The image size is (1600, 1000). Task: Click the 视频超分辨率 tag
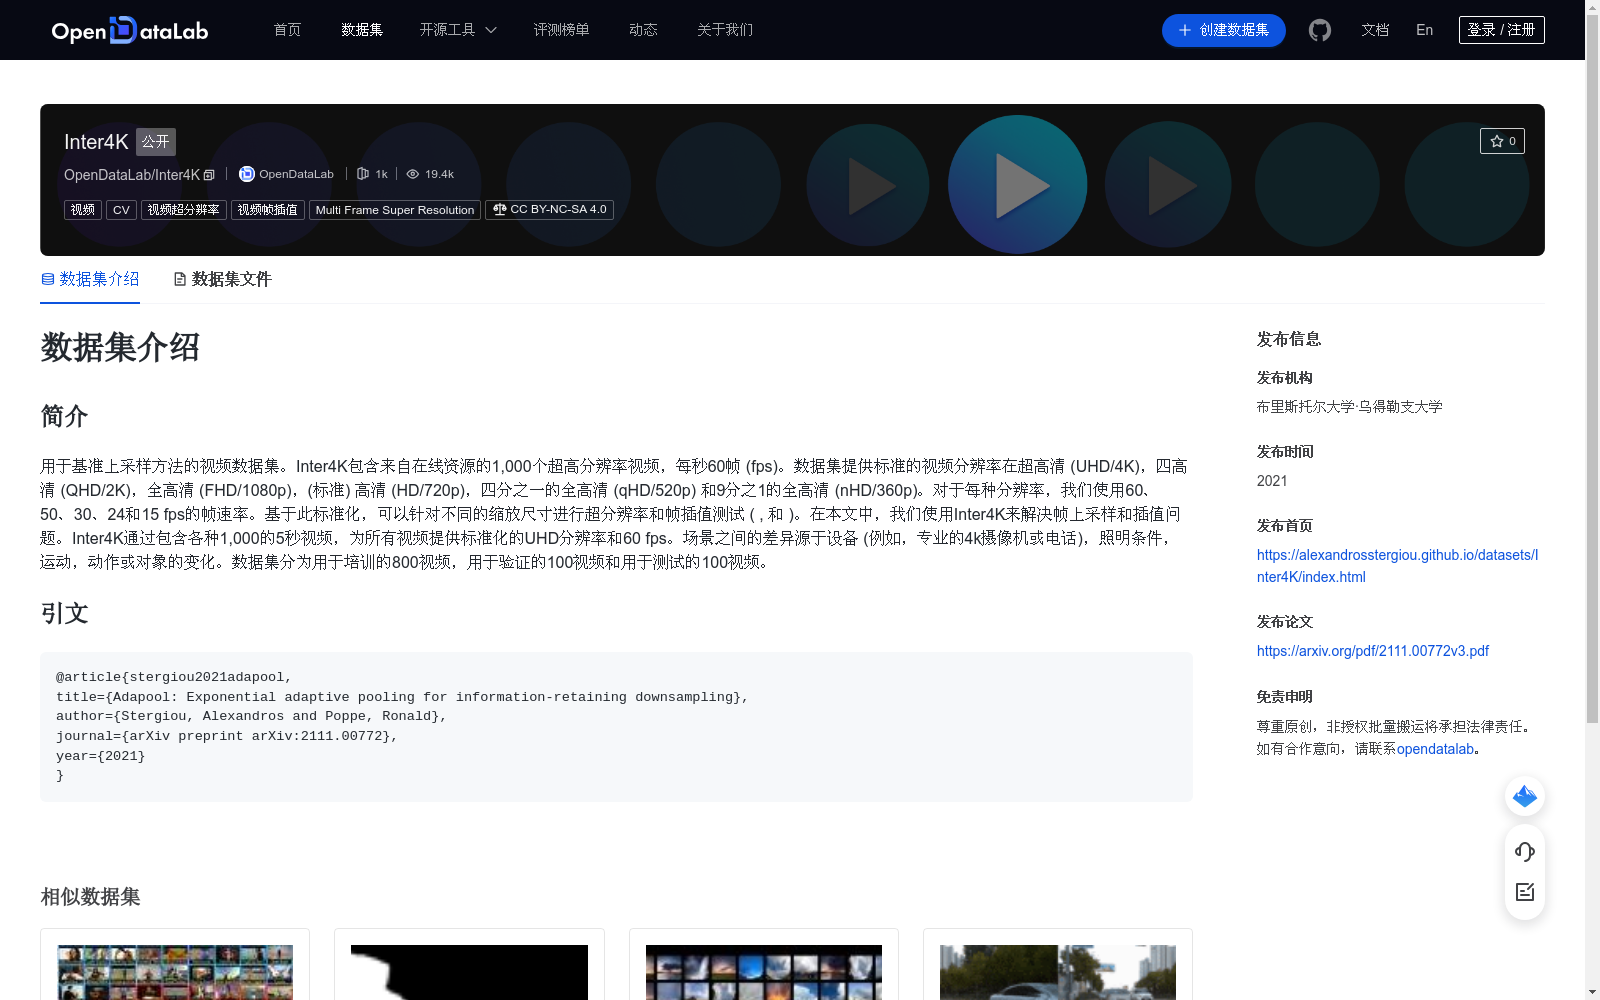(x=184, y=210)
